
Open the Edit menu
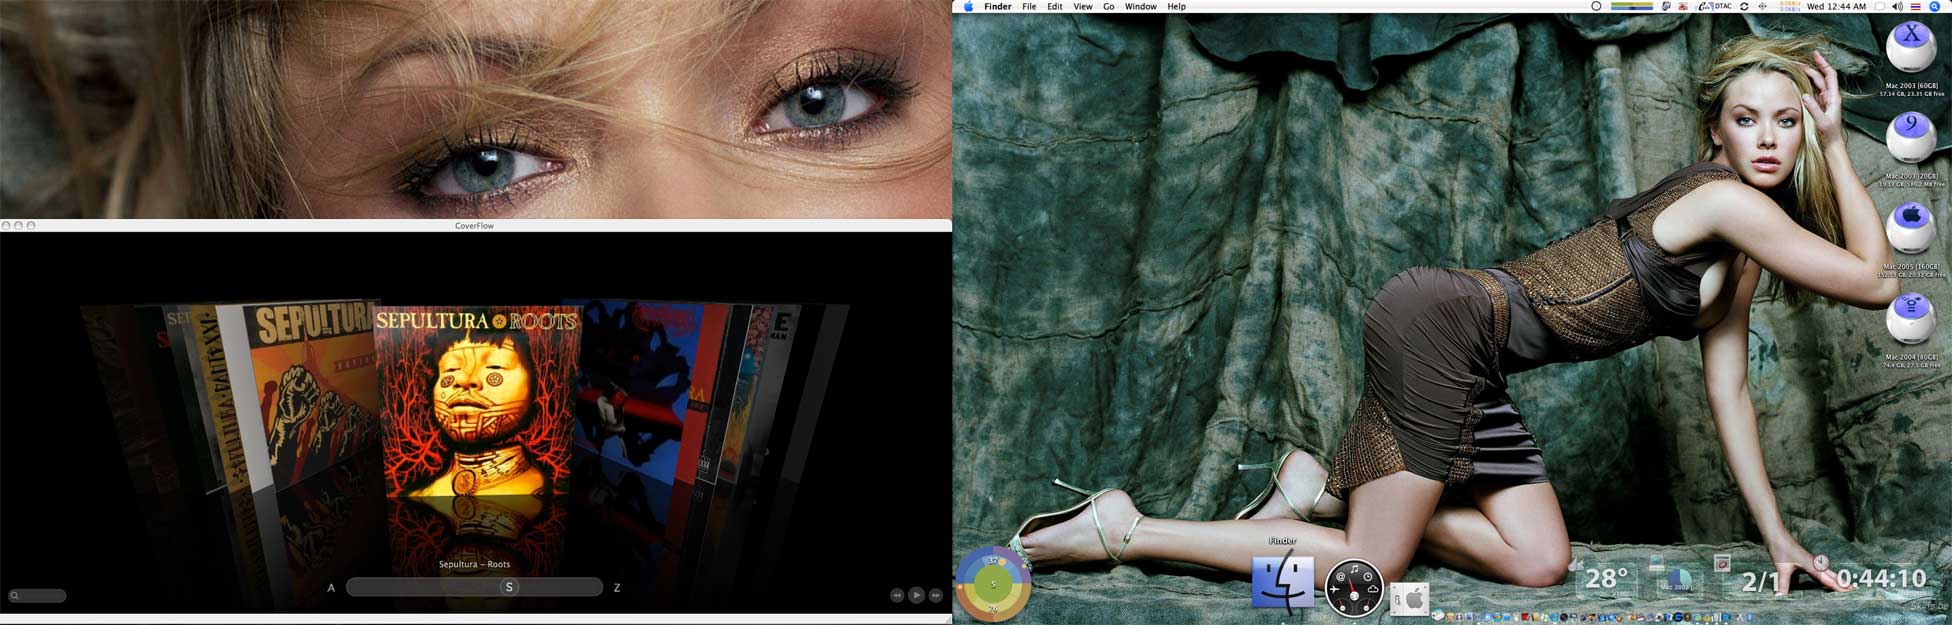[1055, 7]
